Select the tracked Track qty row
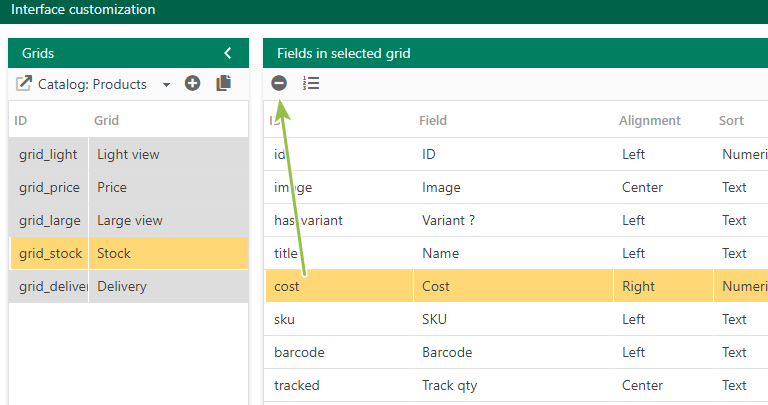The width and height of the screenshot is (768, 405). [x=516, y=385]
